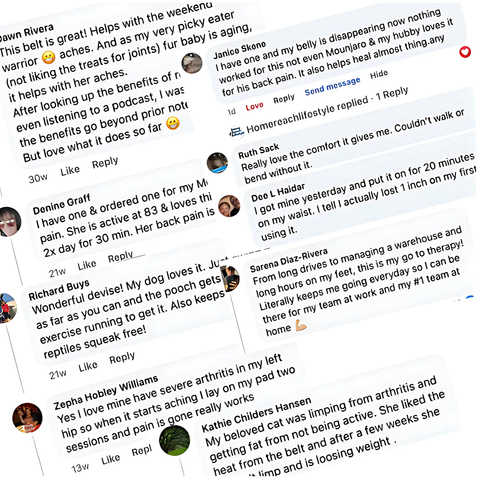Click Love under Janice Skeno's comment

(254, 106)
